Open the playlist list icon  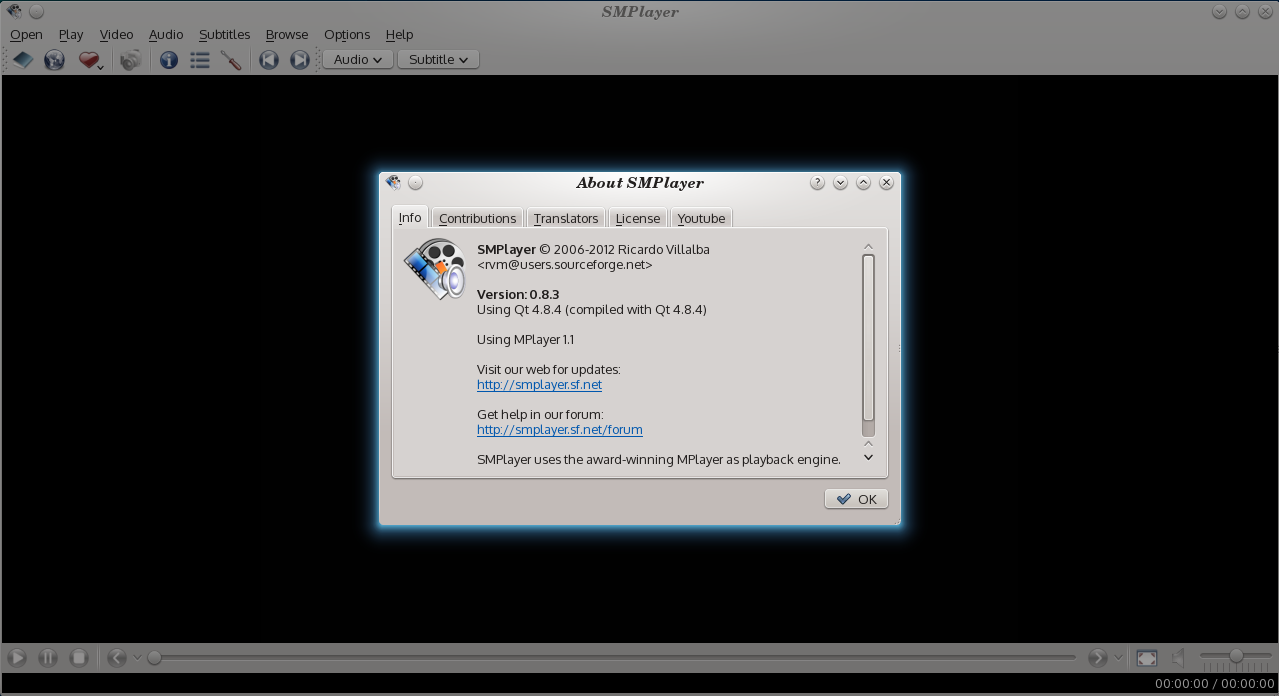(x=200, y=60)
